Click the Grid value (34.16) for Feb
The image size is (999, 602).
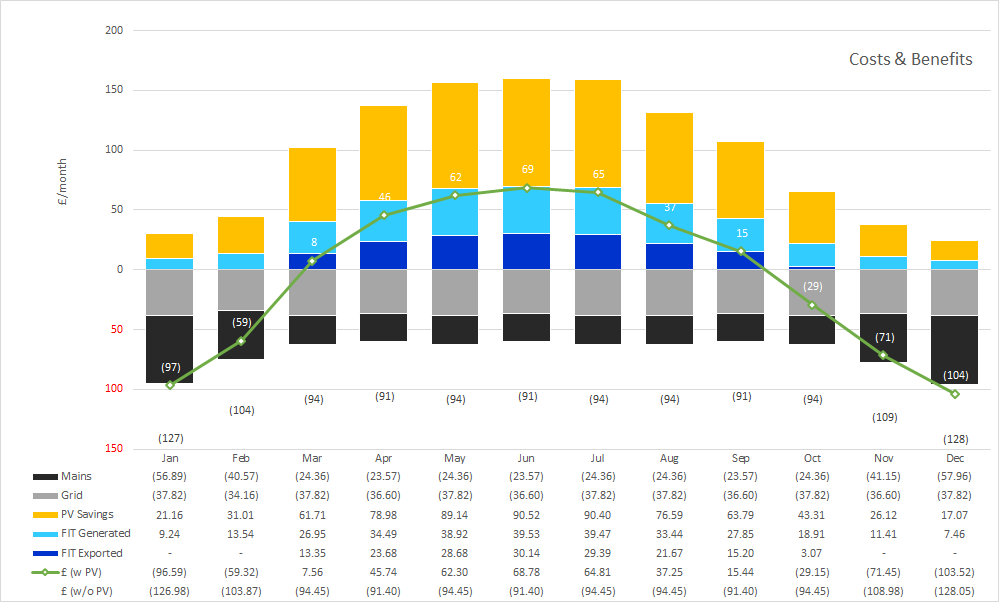241,496
